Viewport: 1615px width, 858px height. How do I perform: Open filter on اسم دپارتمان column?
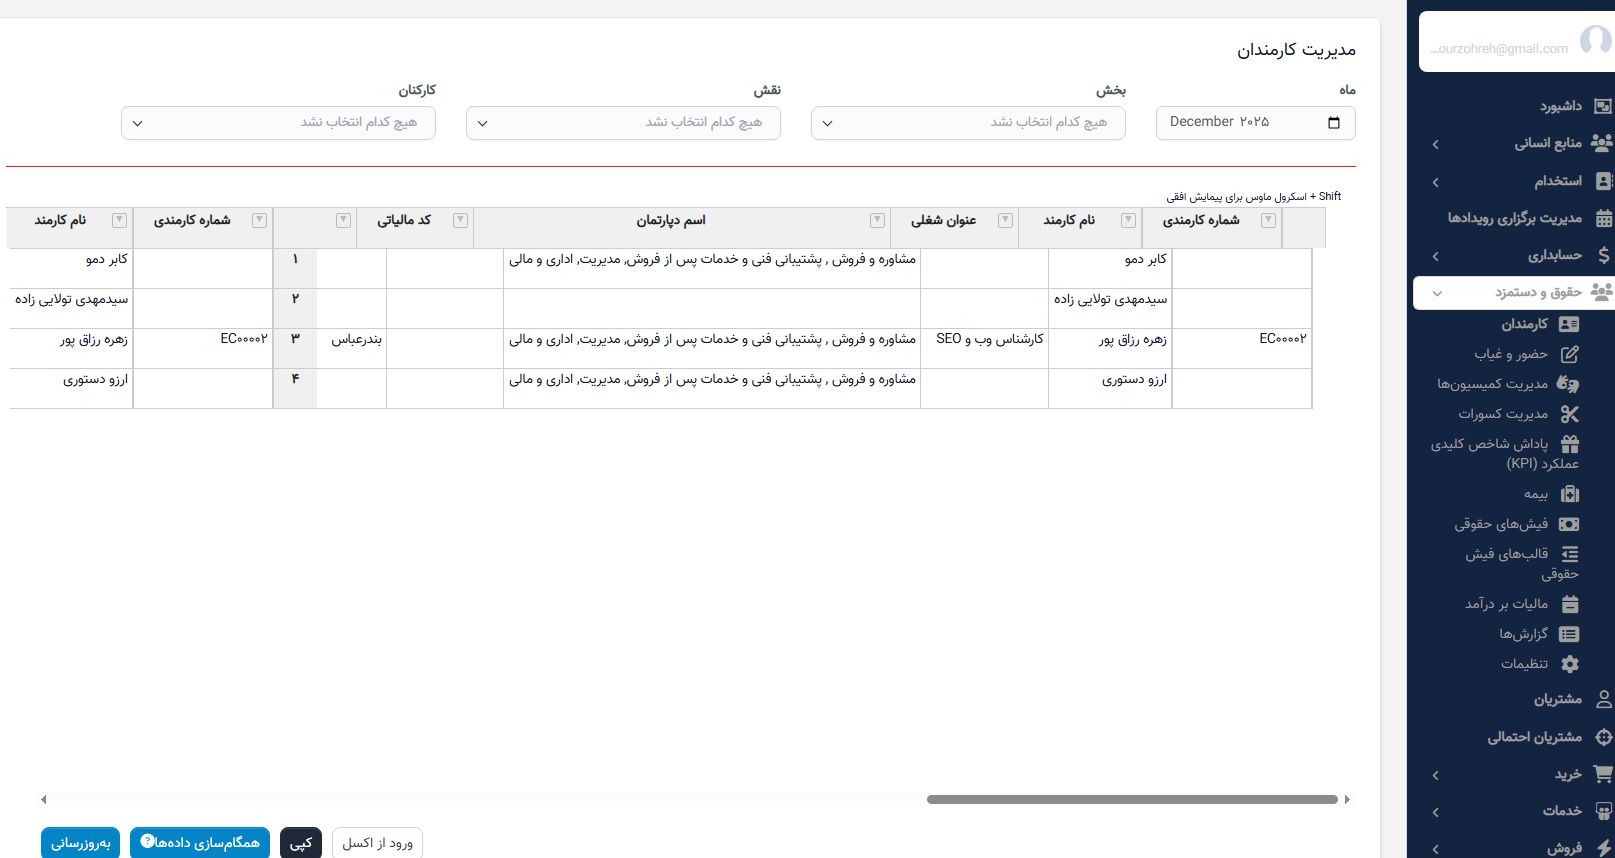point(877,220)
